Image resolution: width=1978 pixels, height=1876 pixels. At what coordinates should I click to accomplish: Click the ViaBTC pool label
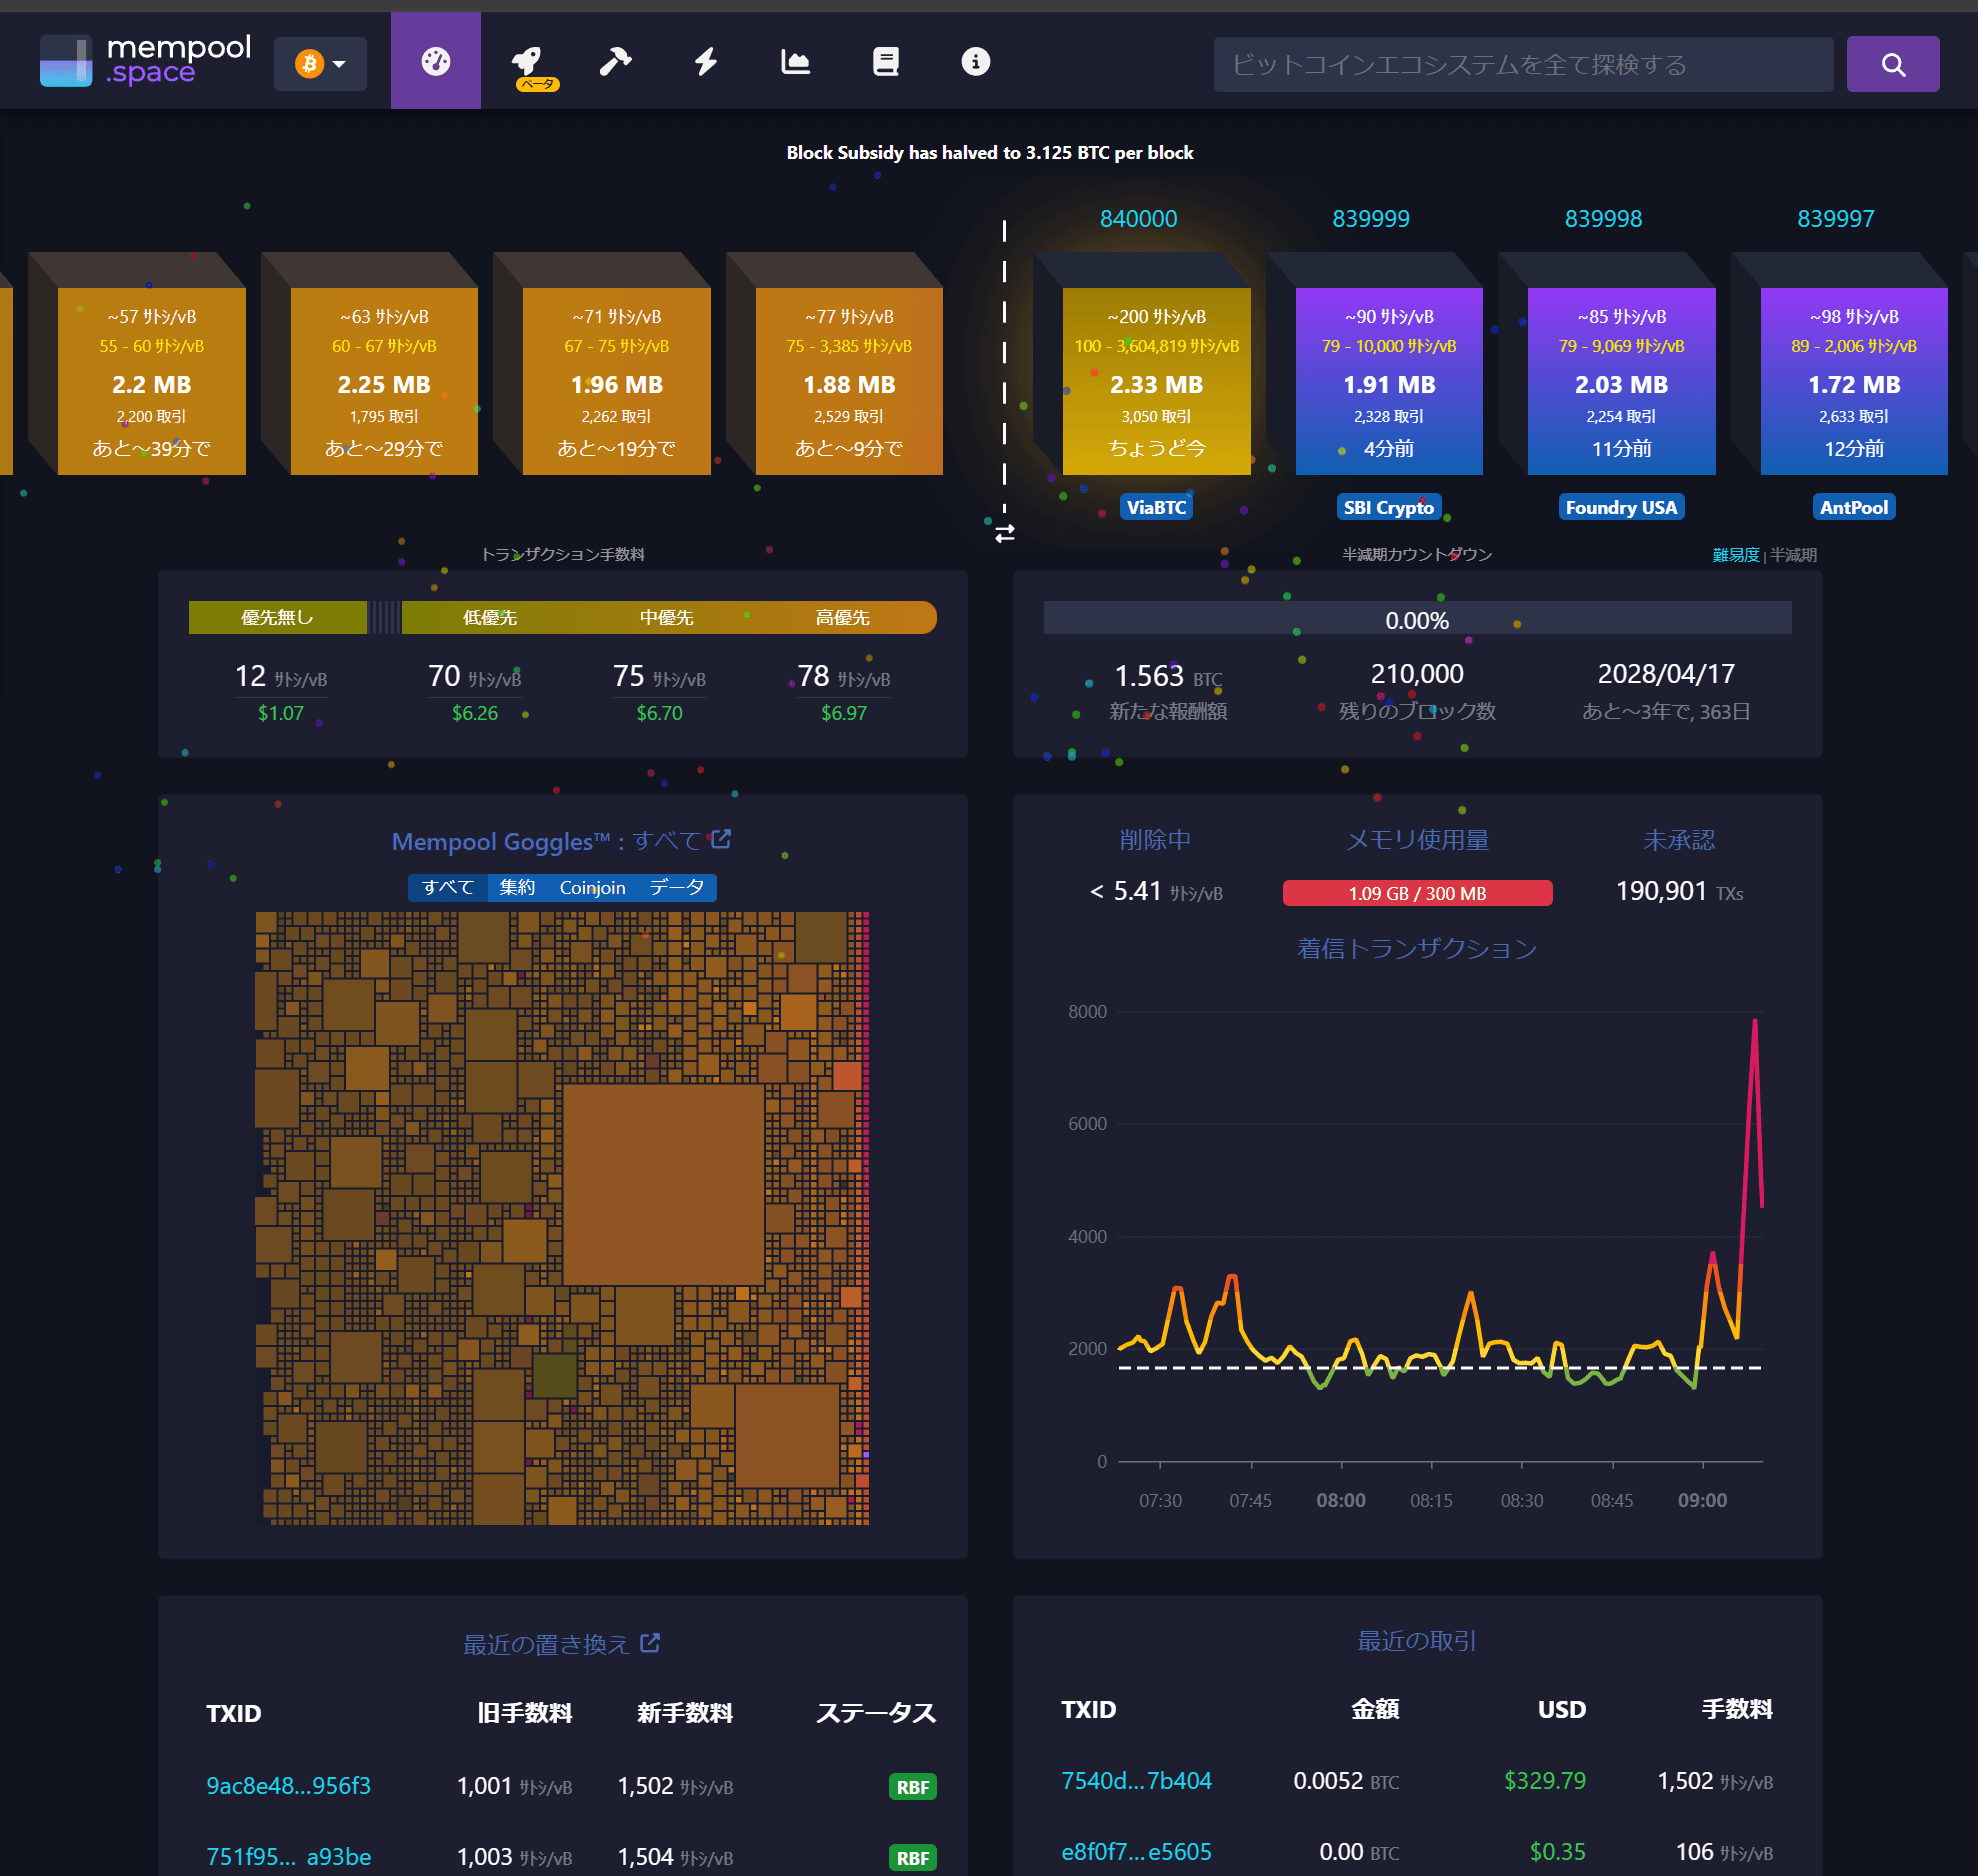1156,507
